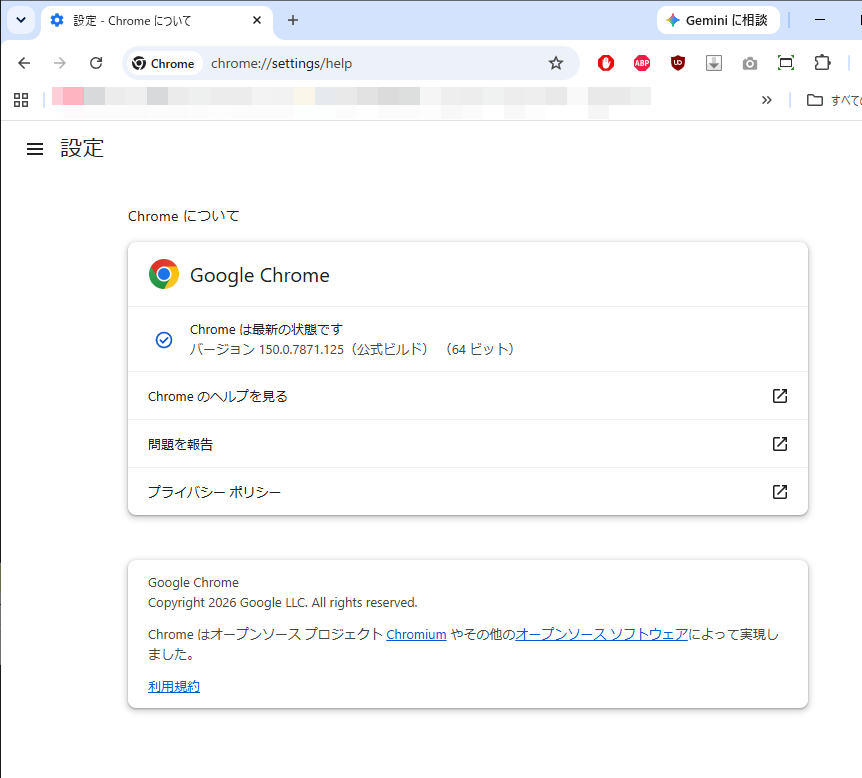Open the apps grid in bookmarks bar

pos(21,100)
